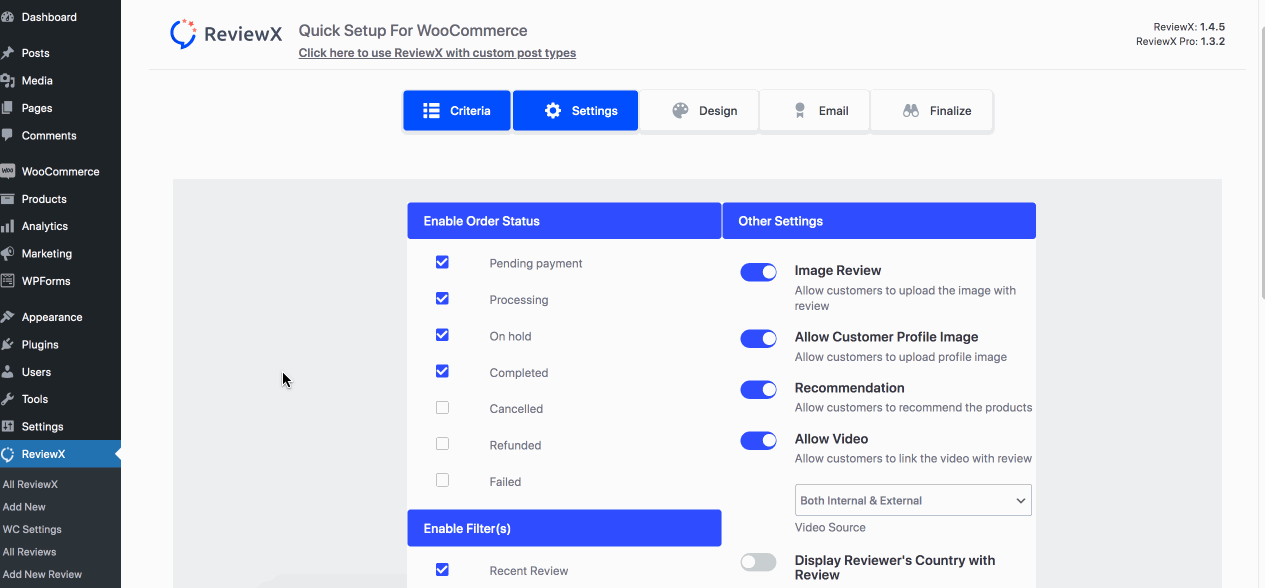Disable Allow Customer Profile Image toggle
Image resolution: width=1265 pixels, height=588 pixels.
click(758, 339)
